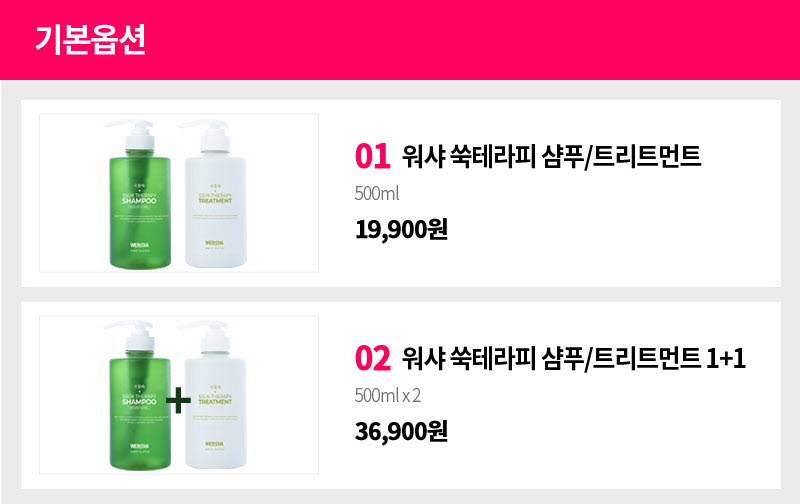Click the 19,900원 price
The image size is (800, 504).
tap(402, 230)
